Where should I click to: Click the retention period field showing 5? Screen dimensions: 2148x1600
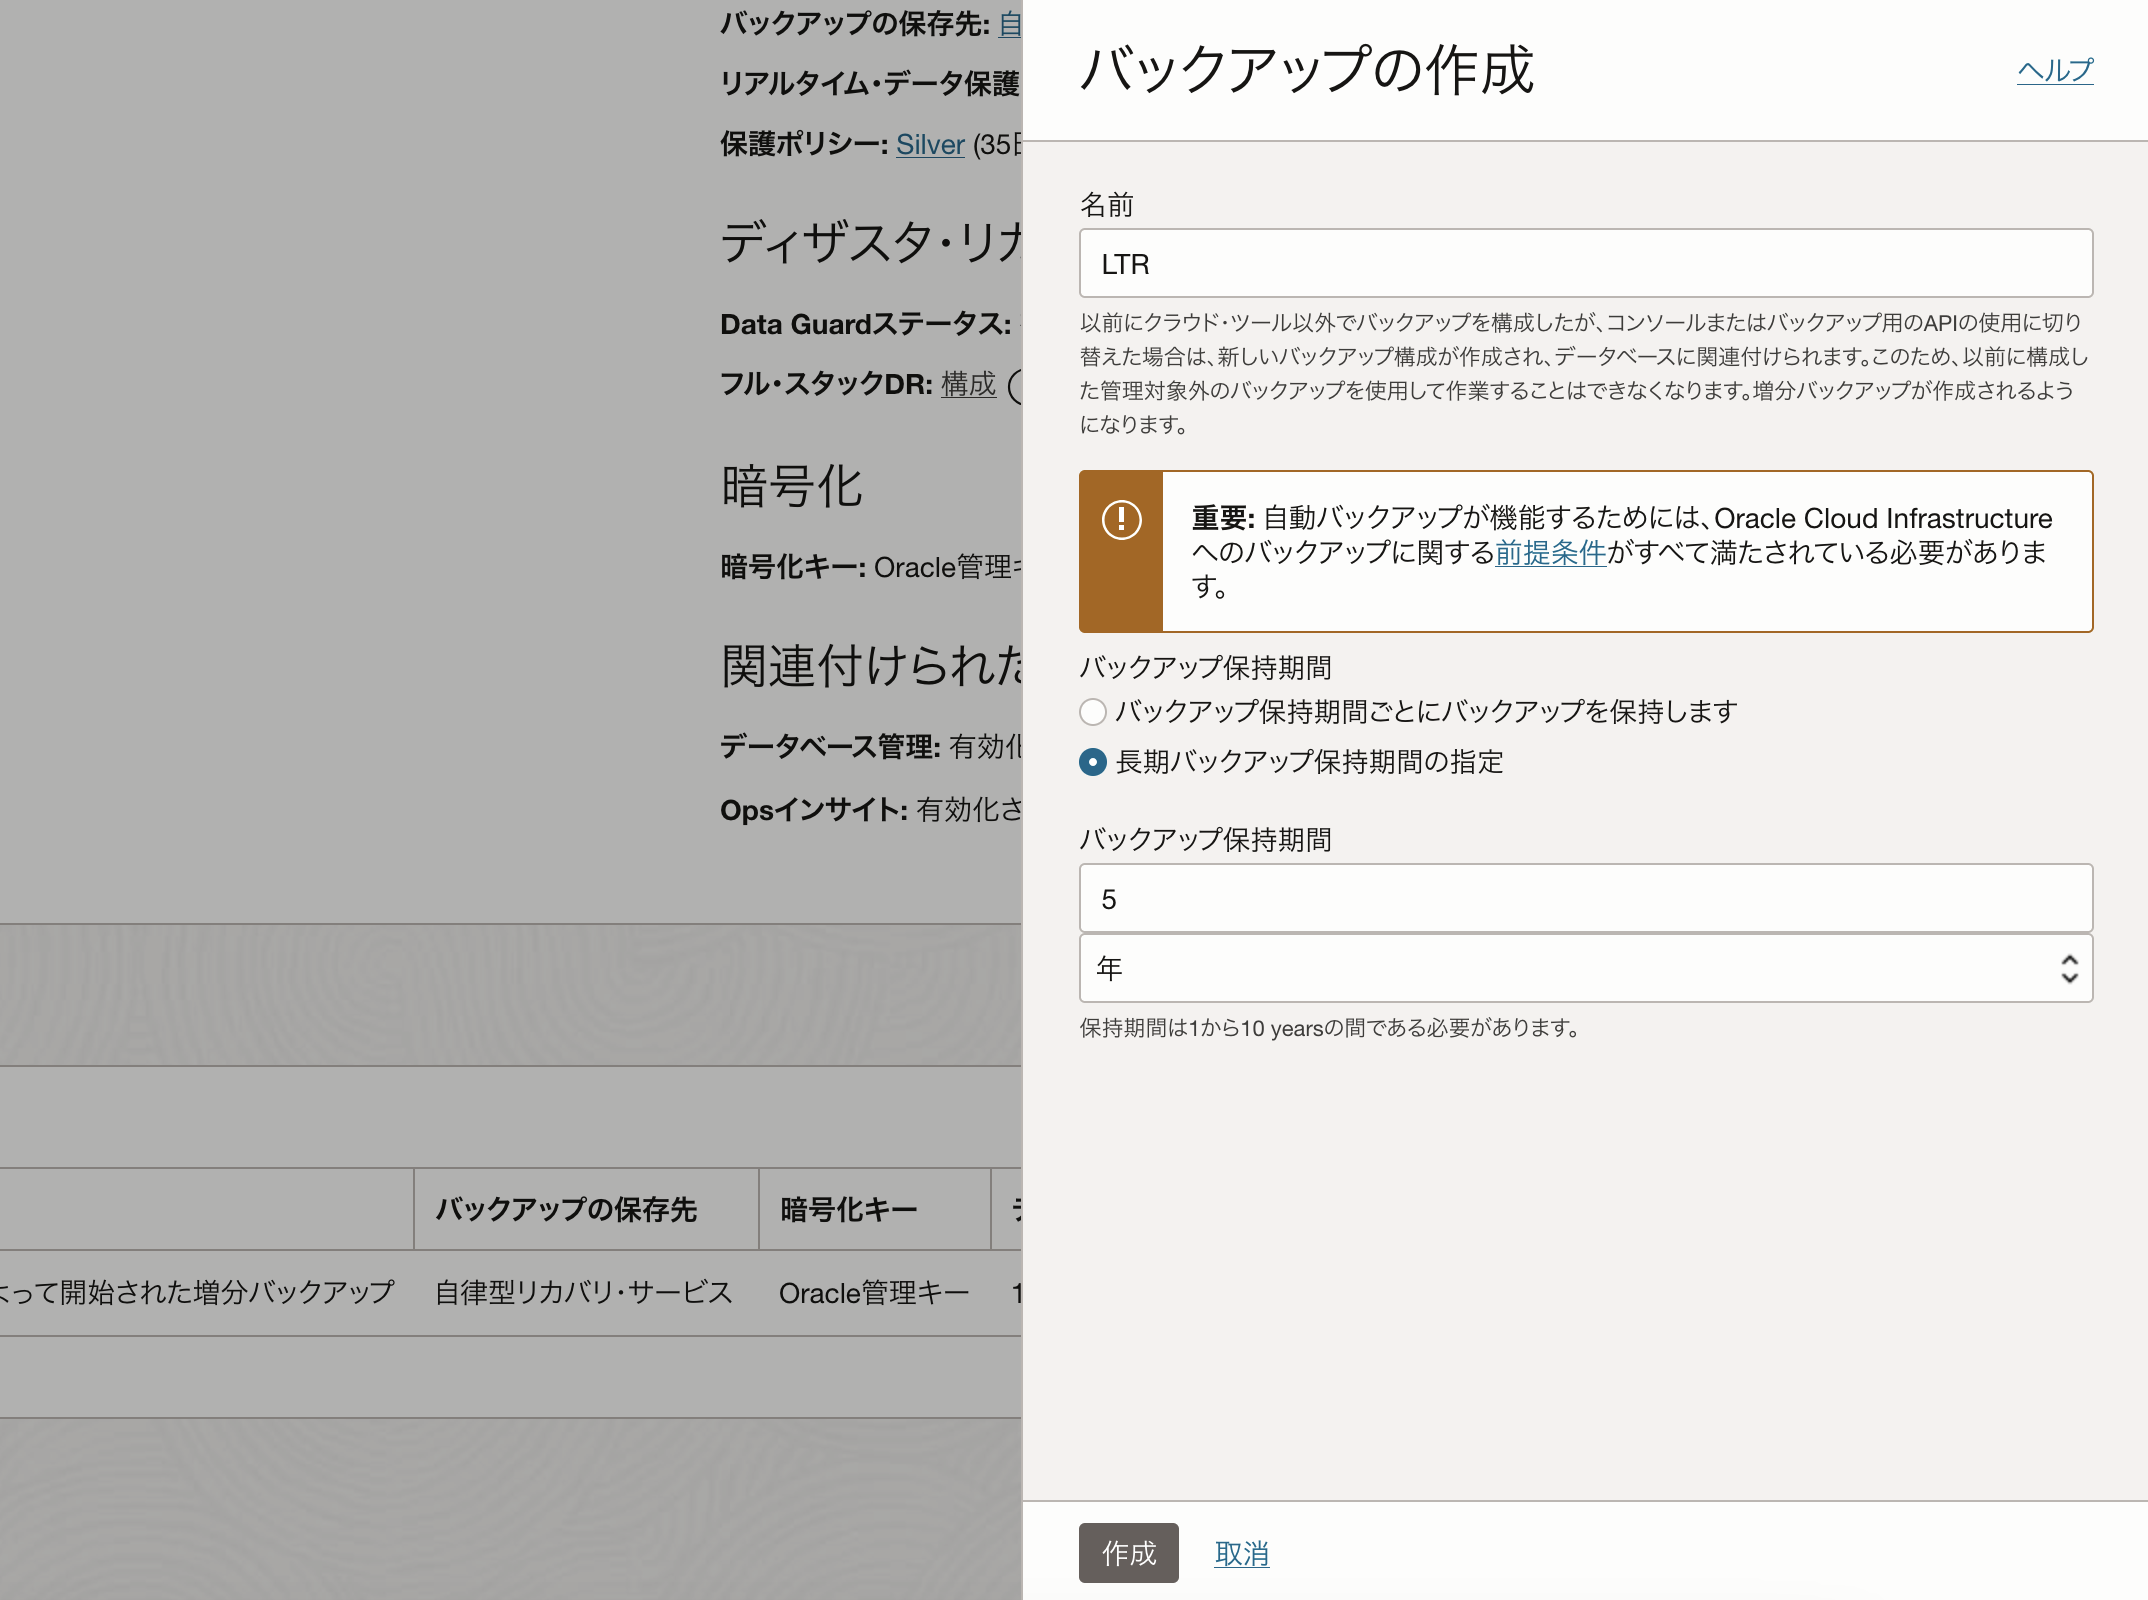pos(1585,899)
